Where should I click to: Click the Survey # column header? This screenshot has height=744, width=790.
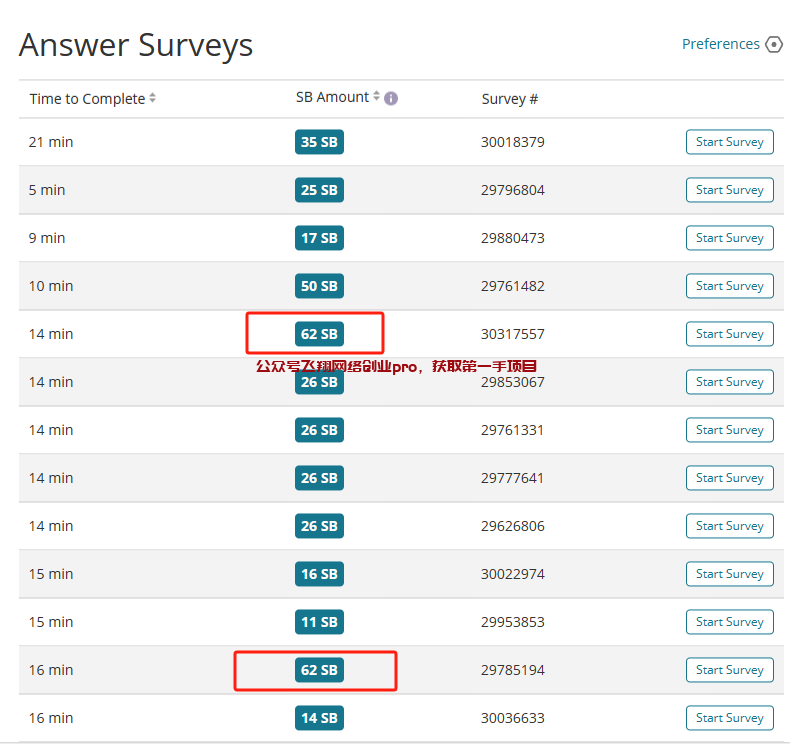509,98
